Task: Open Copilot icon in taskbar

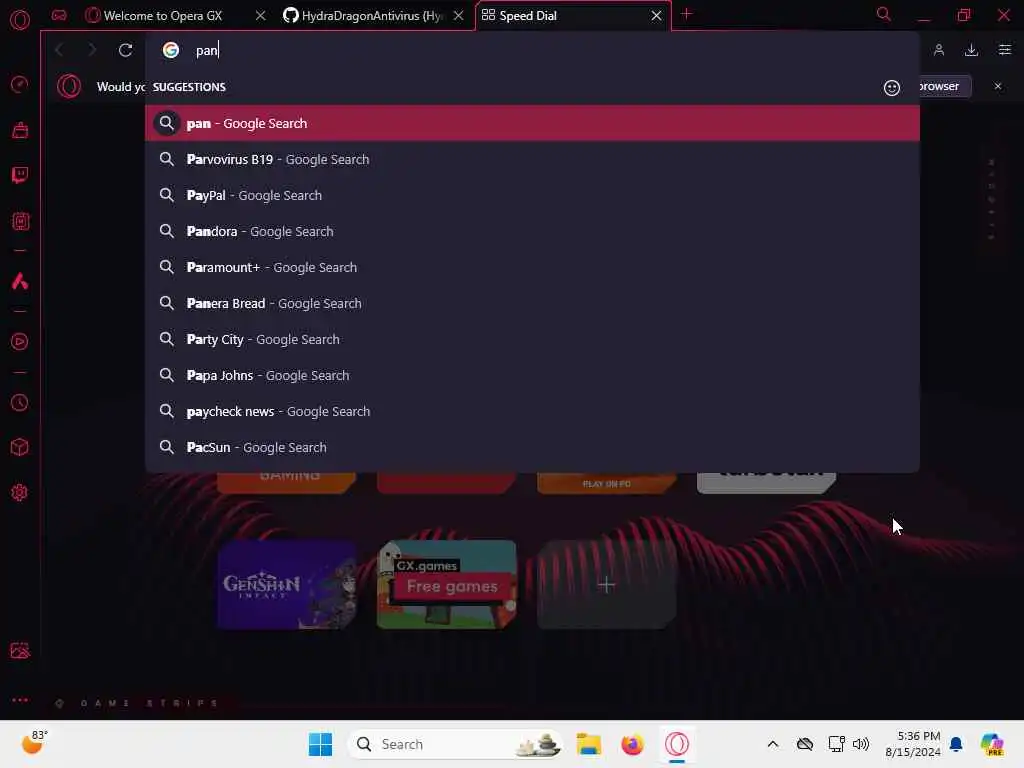Action: pyautogui.click(x=991, y=744)
